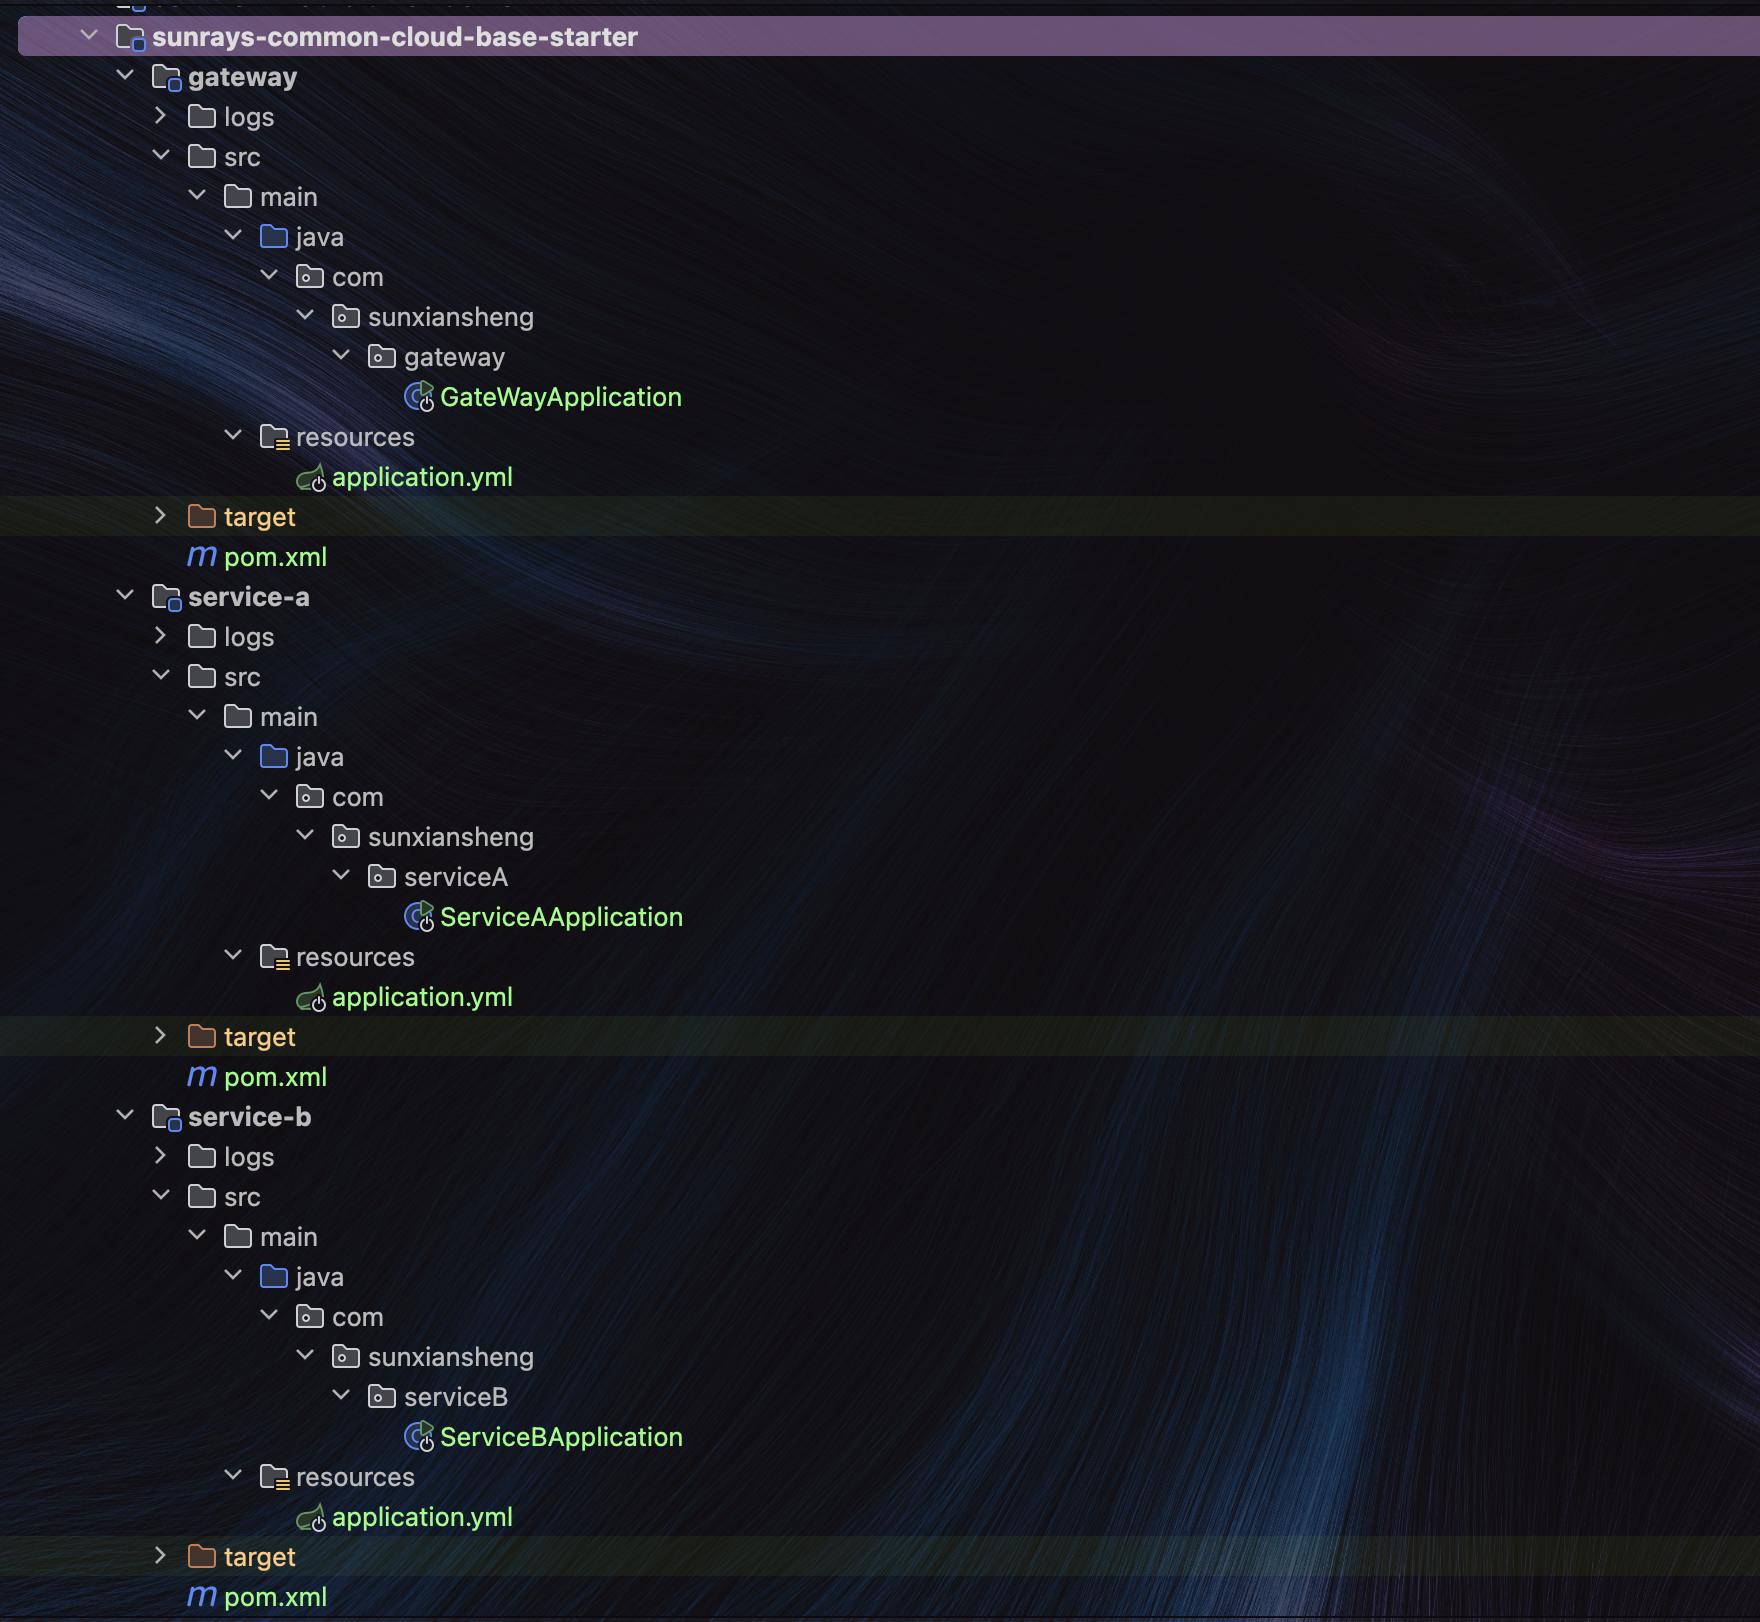Click the resources folder icon under gateway
Image resolution: width=1760 pixels, height=1622 pixels.
coord(275,437)
